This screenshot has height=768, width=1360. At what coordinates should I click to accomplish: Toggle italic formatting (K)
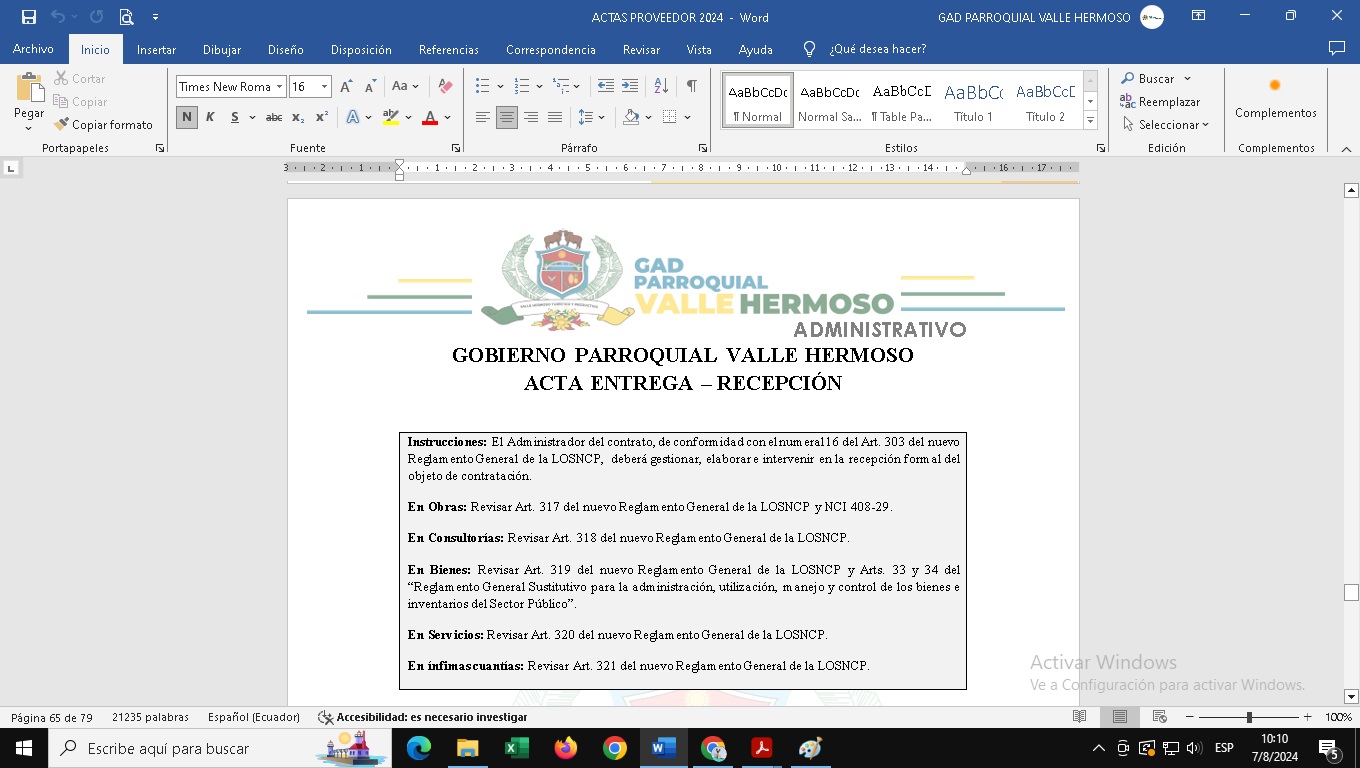(210, 118)
